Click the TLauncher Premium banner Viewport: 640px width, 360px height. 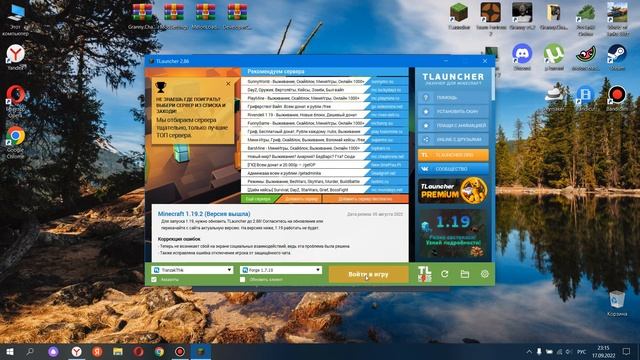(453, 191)
